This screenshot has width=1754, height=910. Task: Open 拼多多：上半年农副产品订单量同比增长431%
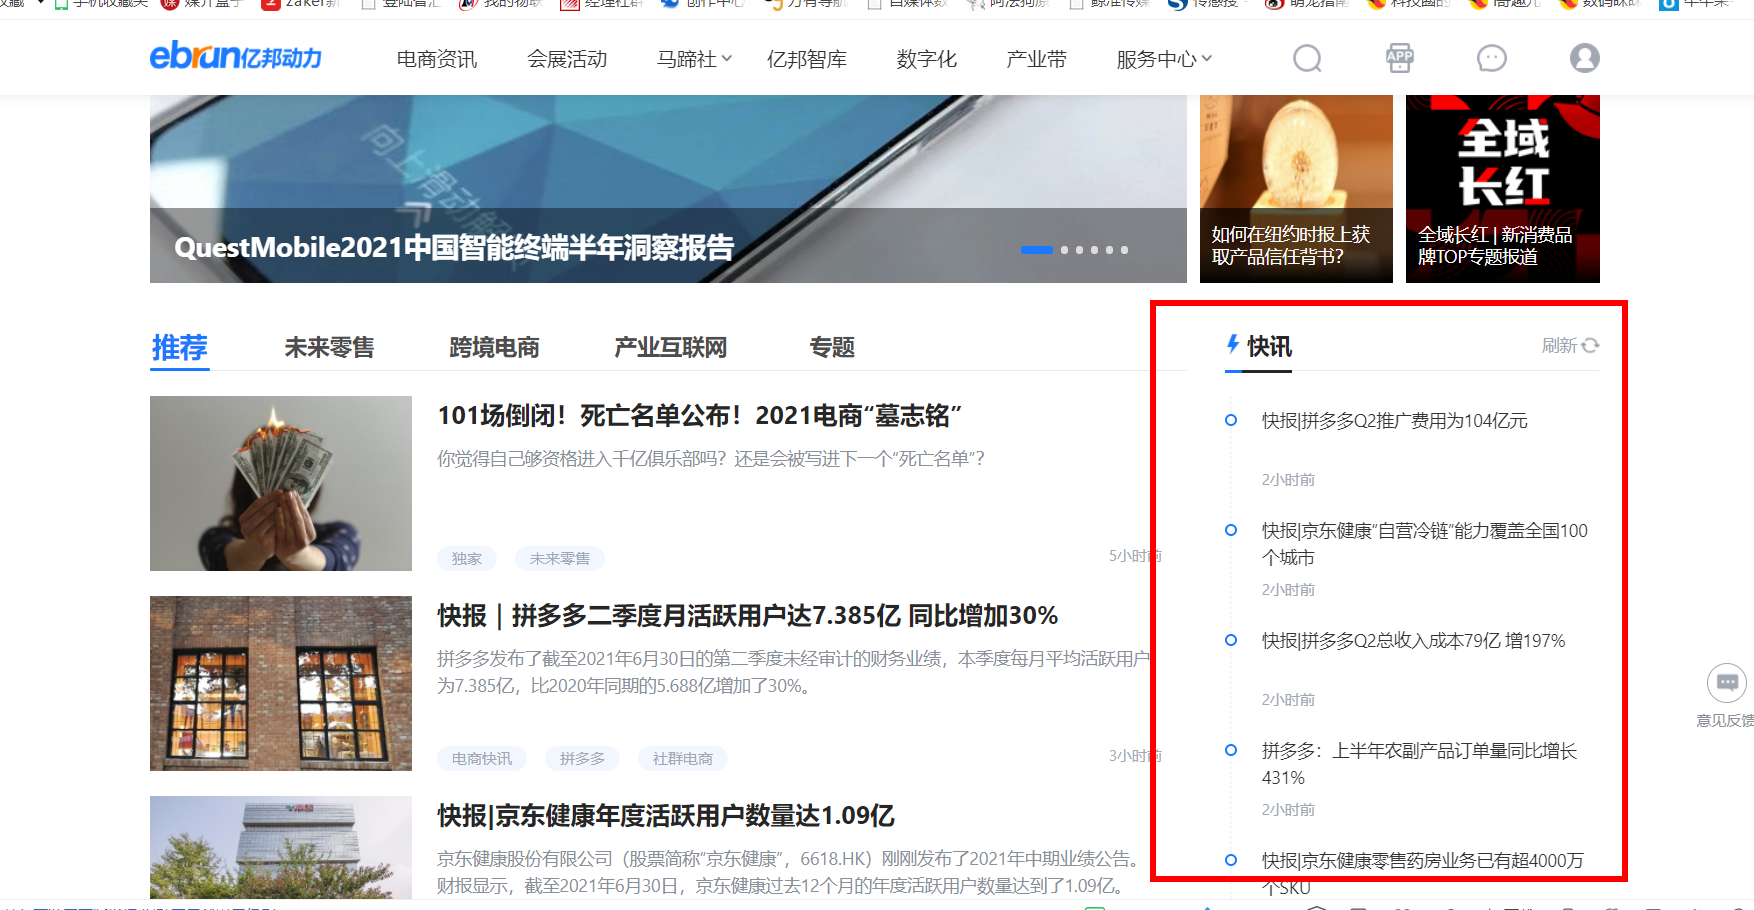click(x=1420, y=764)
